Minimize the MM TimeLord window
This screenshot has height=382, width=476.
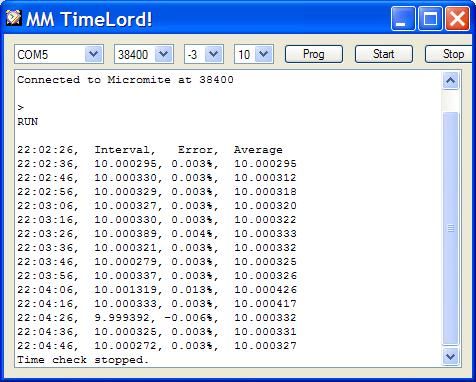[x=403, y=19]
